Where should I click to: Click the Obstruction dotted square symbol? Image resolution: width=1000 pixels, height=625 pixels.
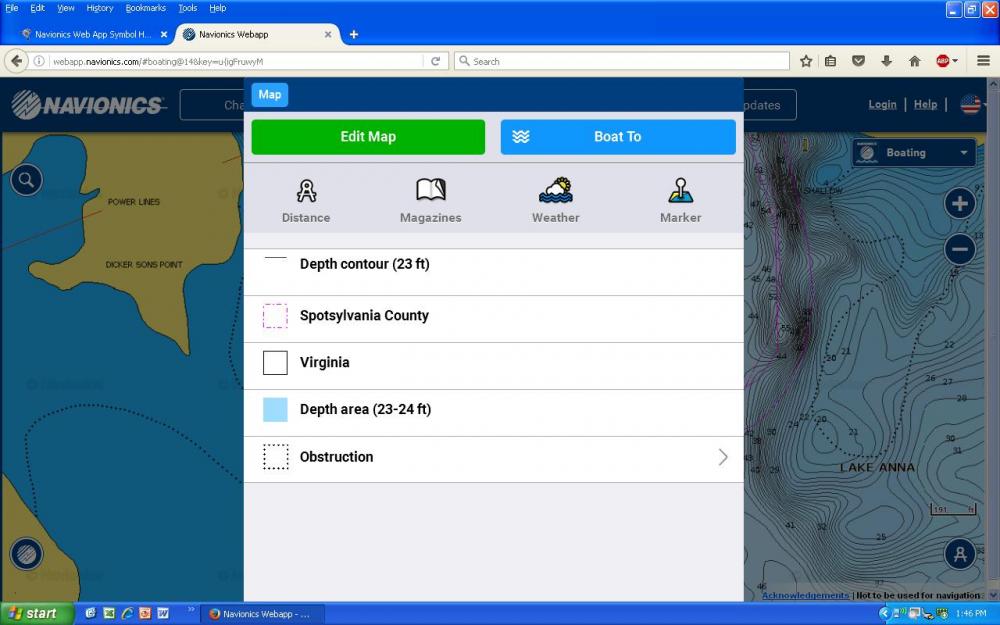pyautogui.click(x=276, y=457)
